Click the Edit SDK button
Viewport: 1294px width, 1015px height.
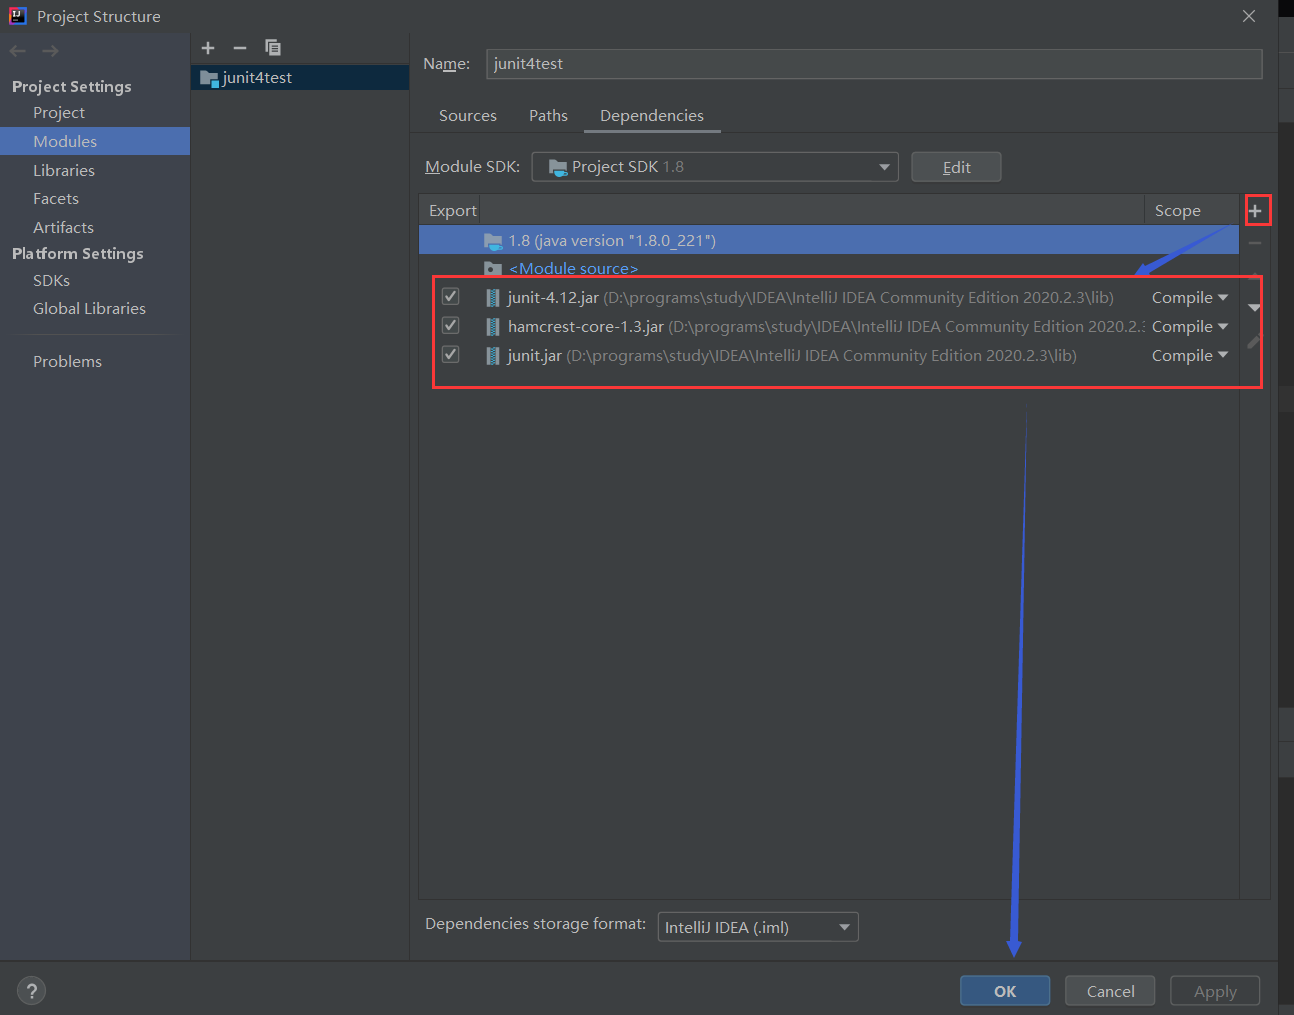tap(956, 167)
